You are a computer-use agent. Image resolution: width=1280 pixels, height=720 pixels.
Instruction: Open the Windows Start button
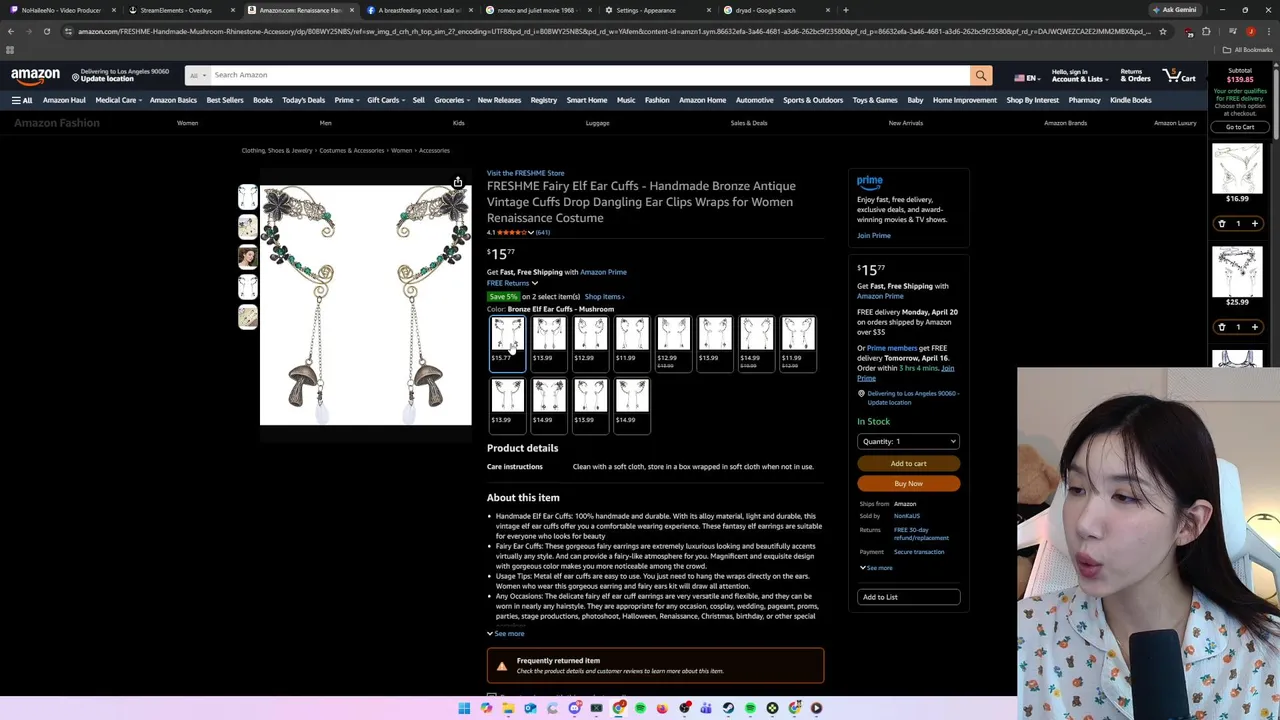click(x=464, y=708)
